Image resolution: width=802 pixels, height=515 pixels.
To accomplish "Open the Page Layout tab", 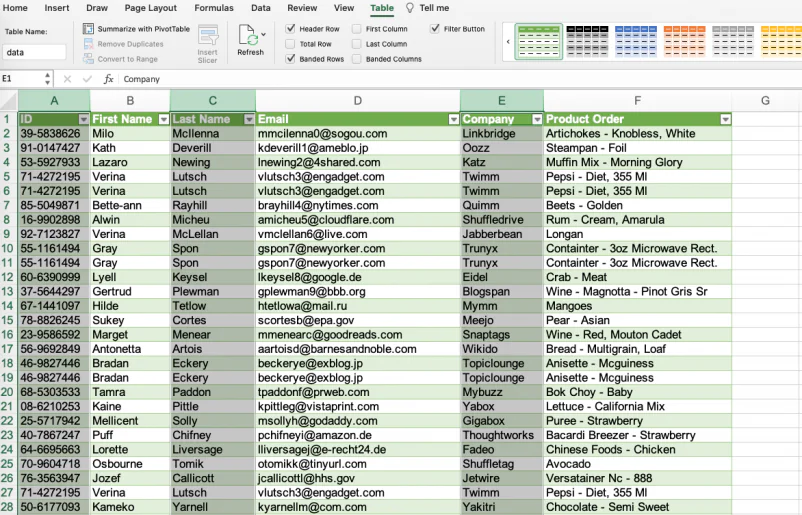I will pyautogui.click(x=150, y=8).
